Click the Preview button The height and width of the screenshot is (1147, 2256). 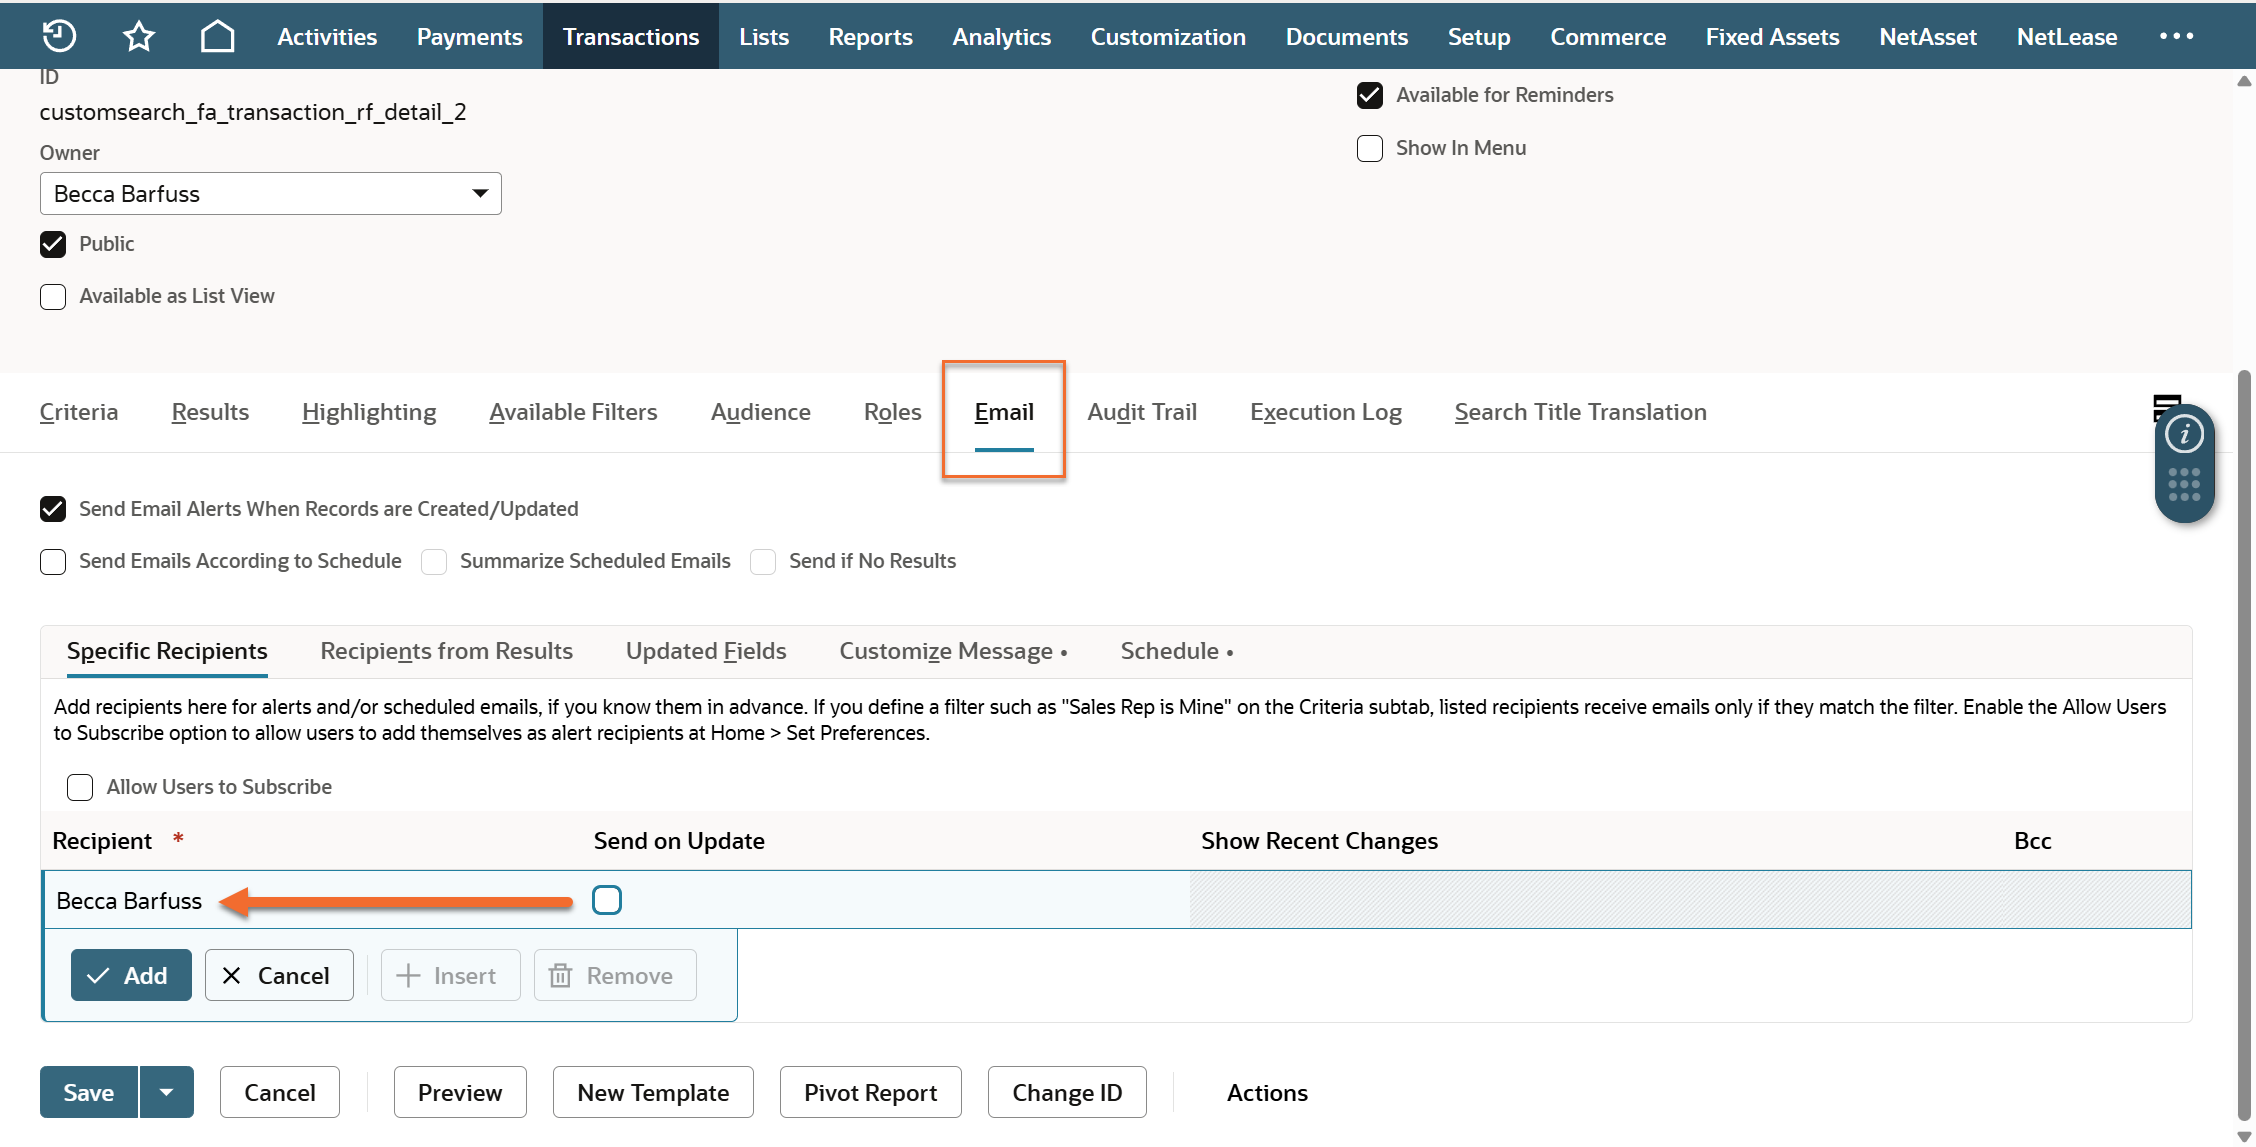pyautogui.click(x=459, y=1092)
